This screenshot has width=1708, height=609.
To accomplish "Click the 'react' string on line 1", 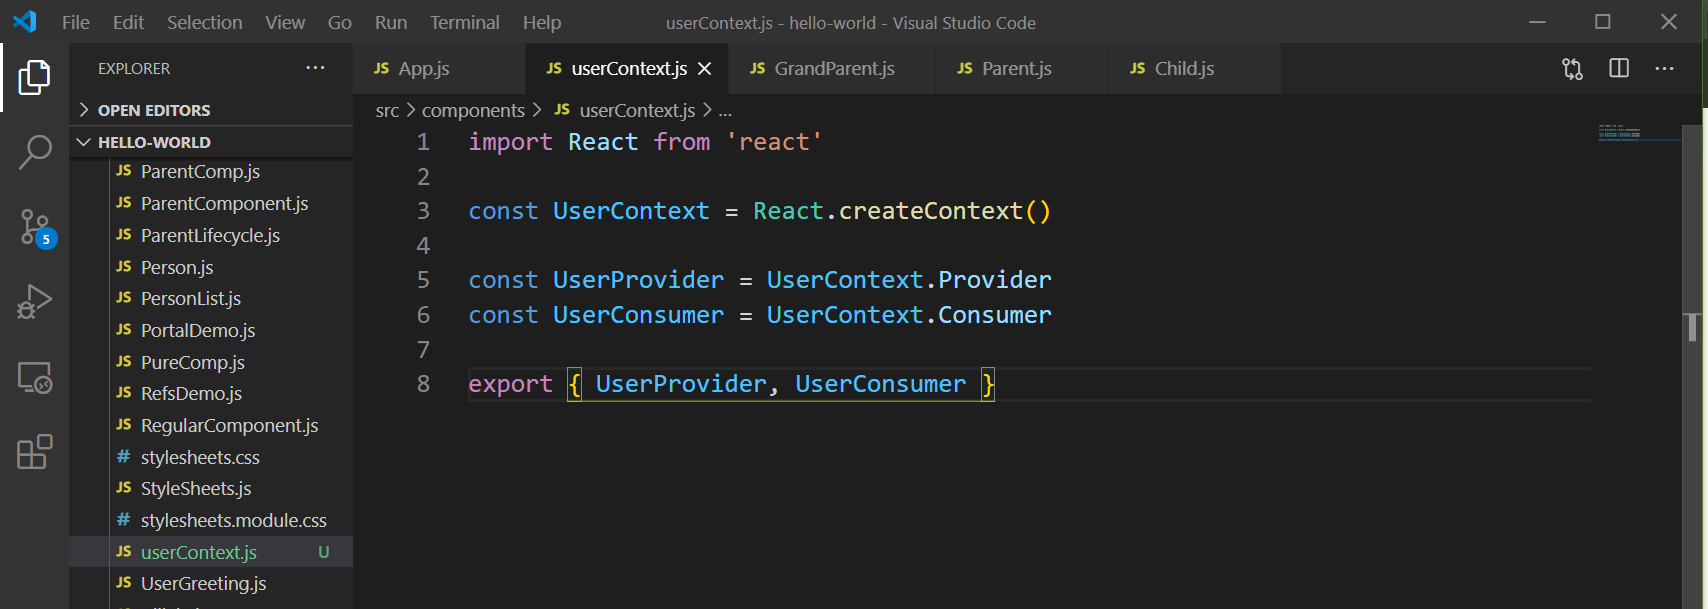I will (774, 142).
